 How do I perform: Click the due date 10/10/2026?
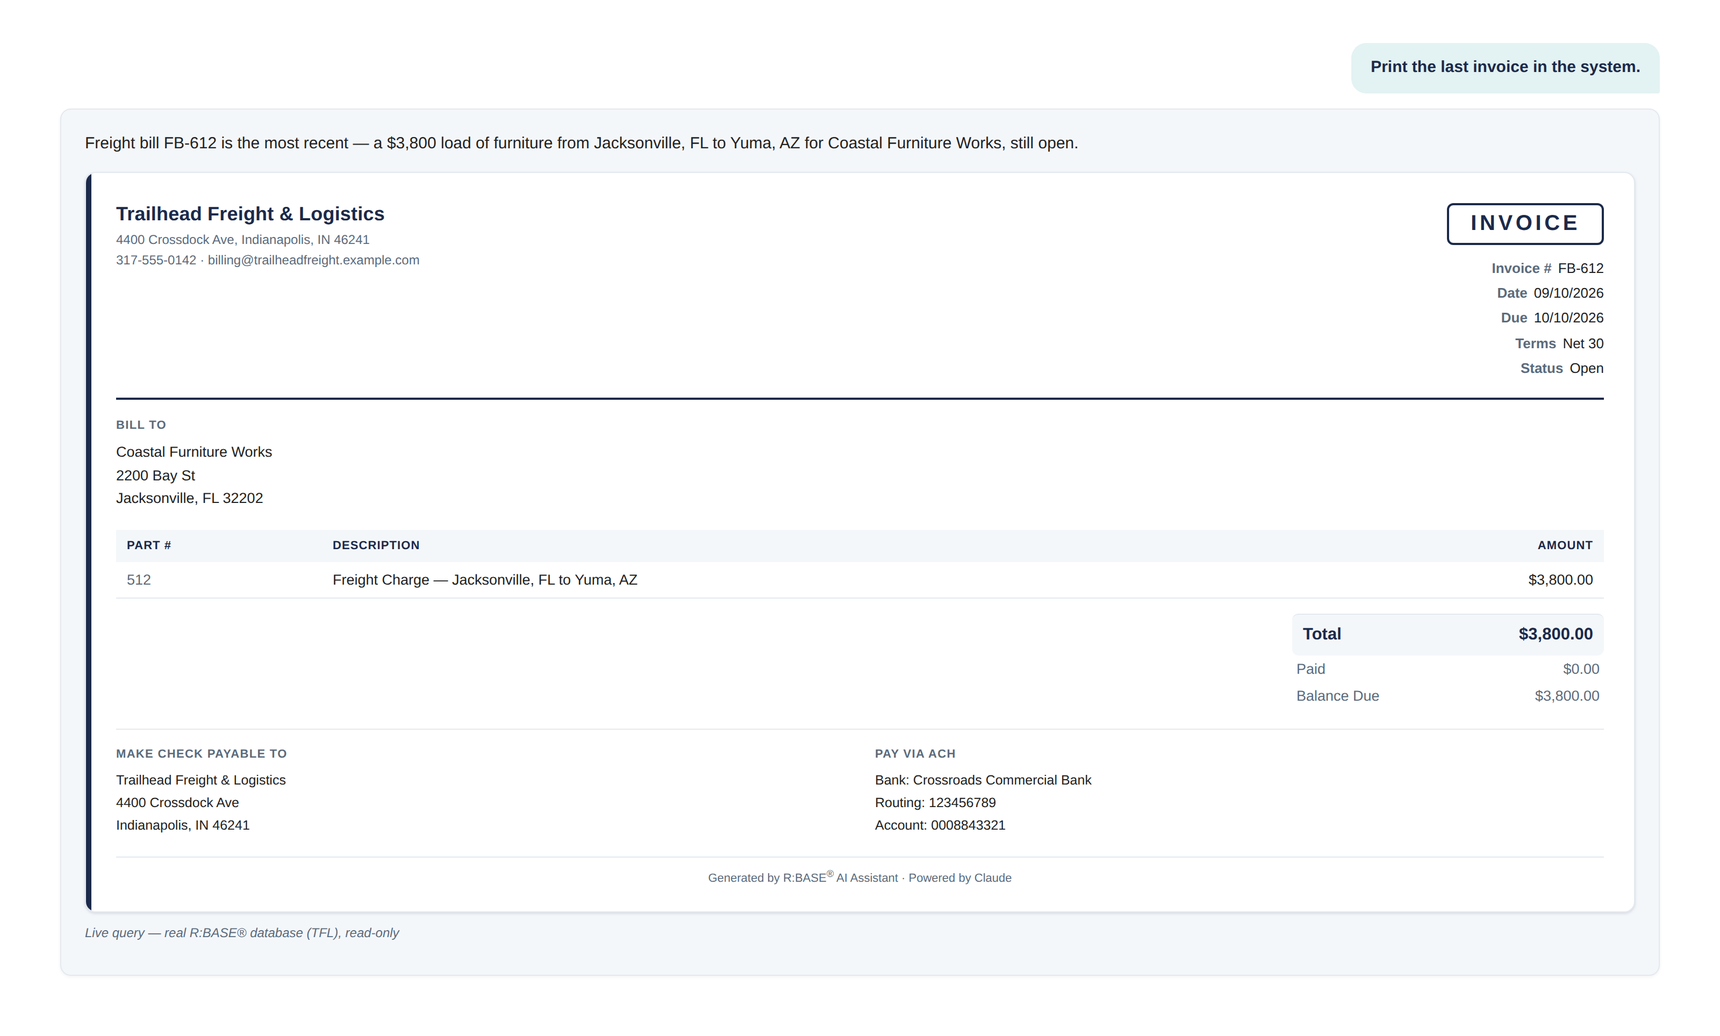click(1569, 318)
